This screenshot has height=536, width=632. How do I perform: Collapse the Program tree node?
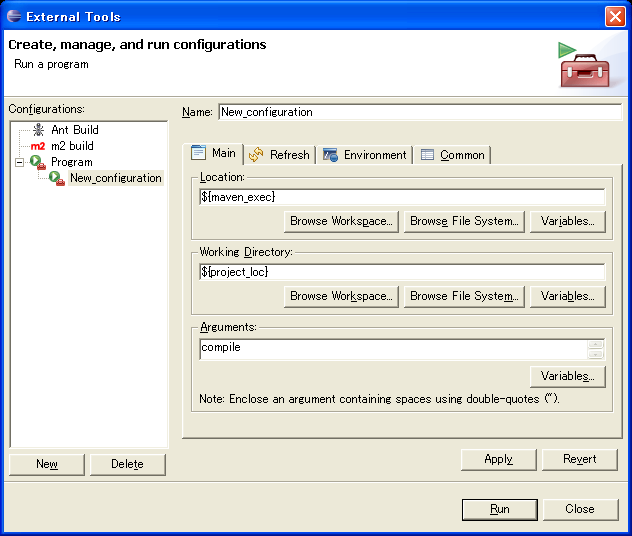point(19,162)
